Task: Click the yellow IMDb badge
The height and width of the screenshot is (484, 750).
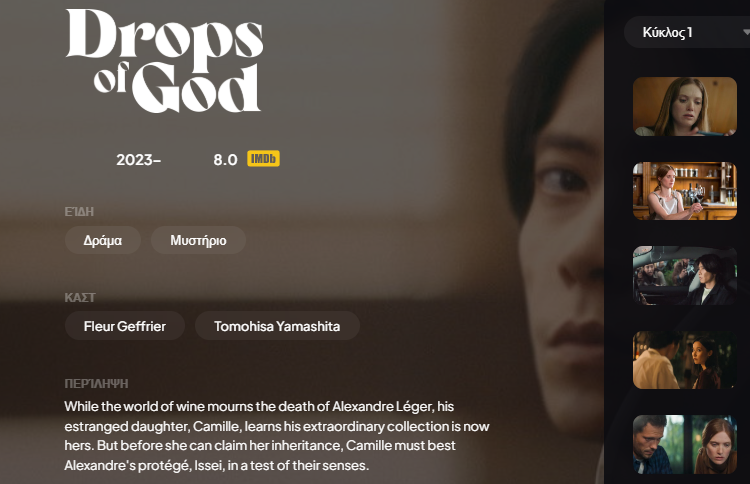Action: coord(263,158)
